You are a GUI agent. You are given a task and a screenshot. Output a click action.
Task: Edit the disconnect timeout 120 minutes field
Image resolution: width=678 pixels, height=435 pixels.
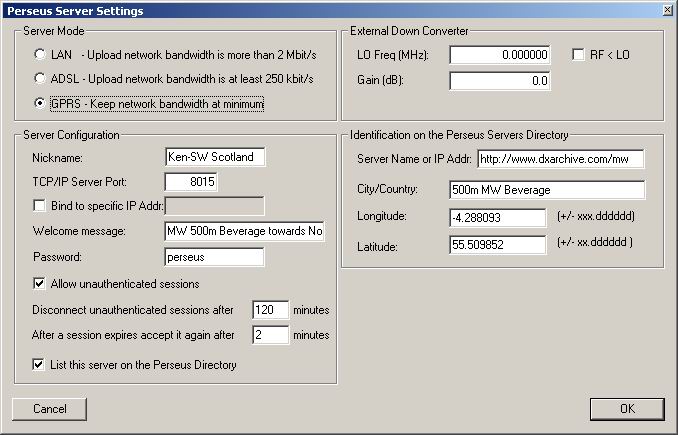270,310
